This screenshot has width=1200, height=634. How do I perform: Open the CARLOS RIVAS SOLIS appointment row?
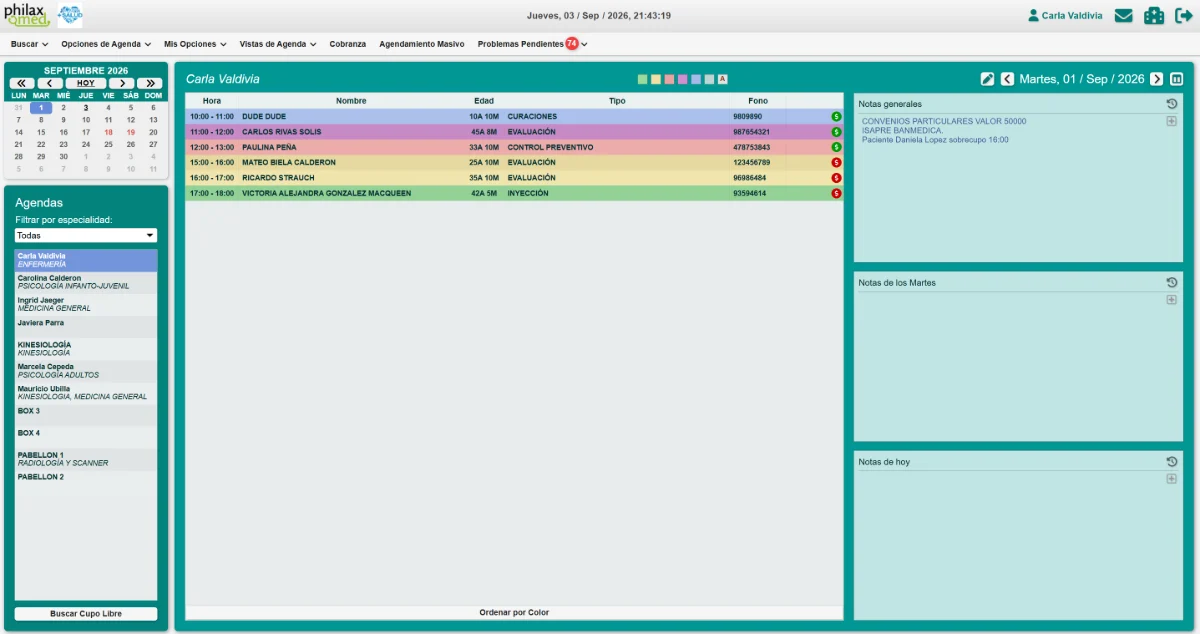[x=514, y=132]
